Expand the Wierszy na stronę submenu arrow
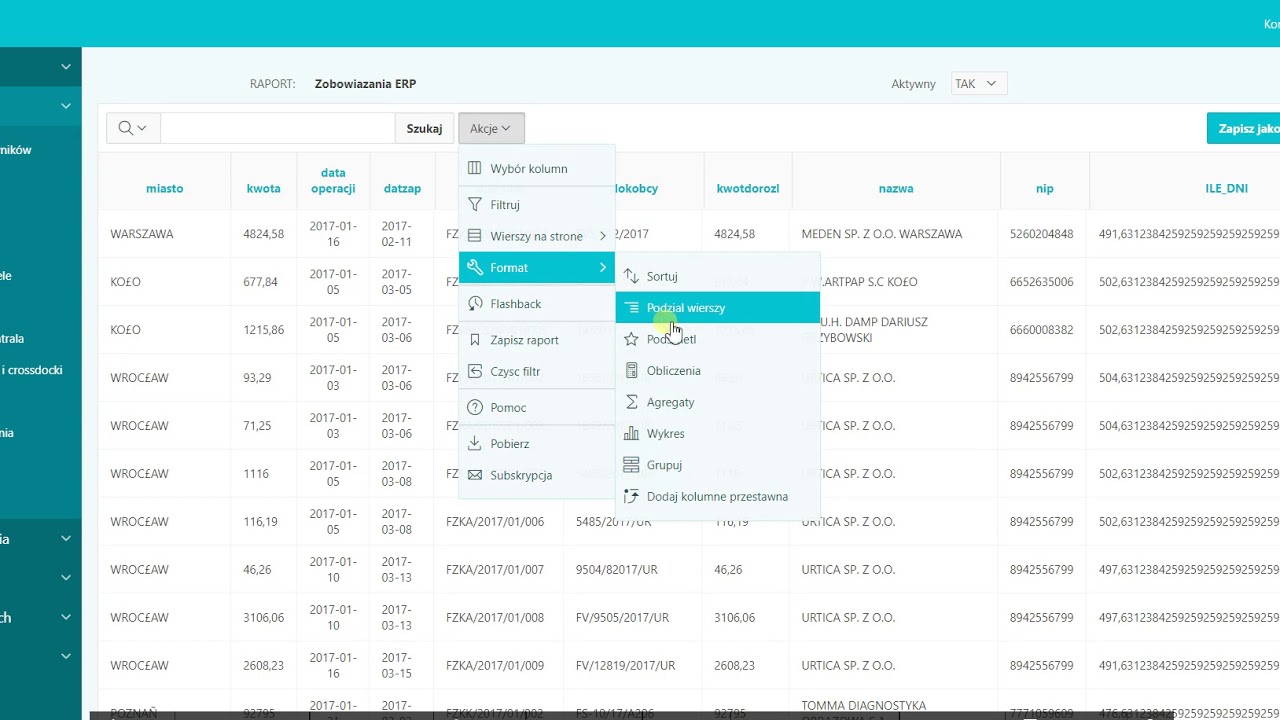This screenshot has width=1280, height=720. [x=603, y=236]
